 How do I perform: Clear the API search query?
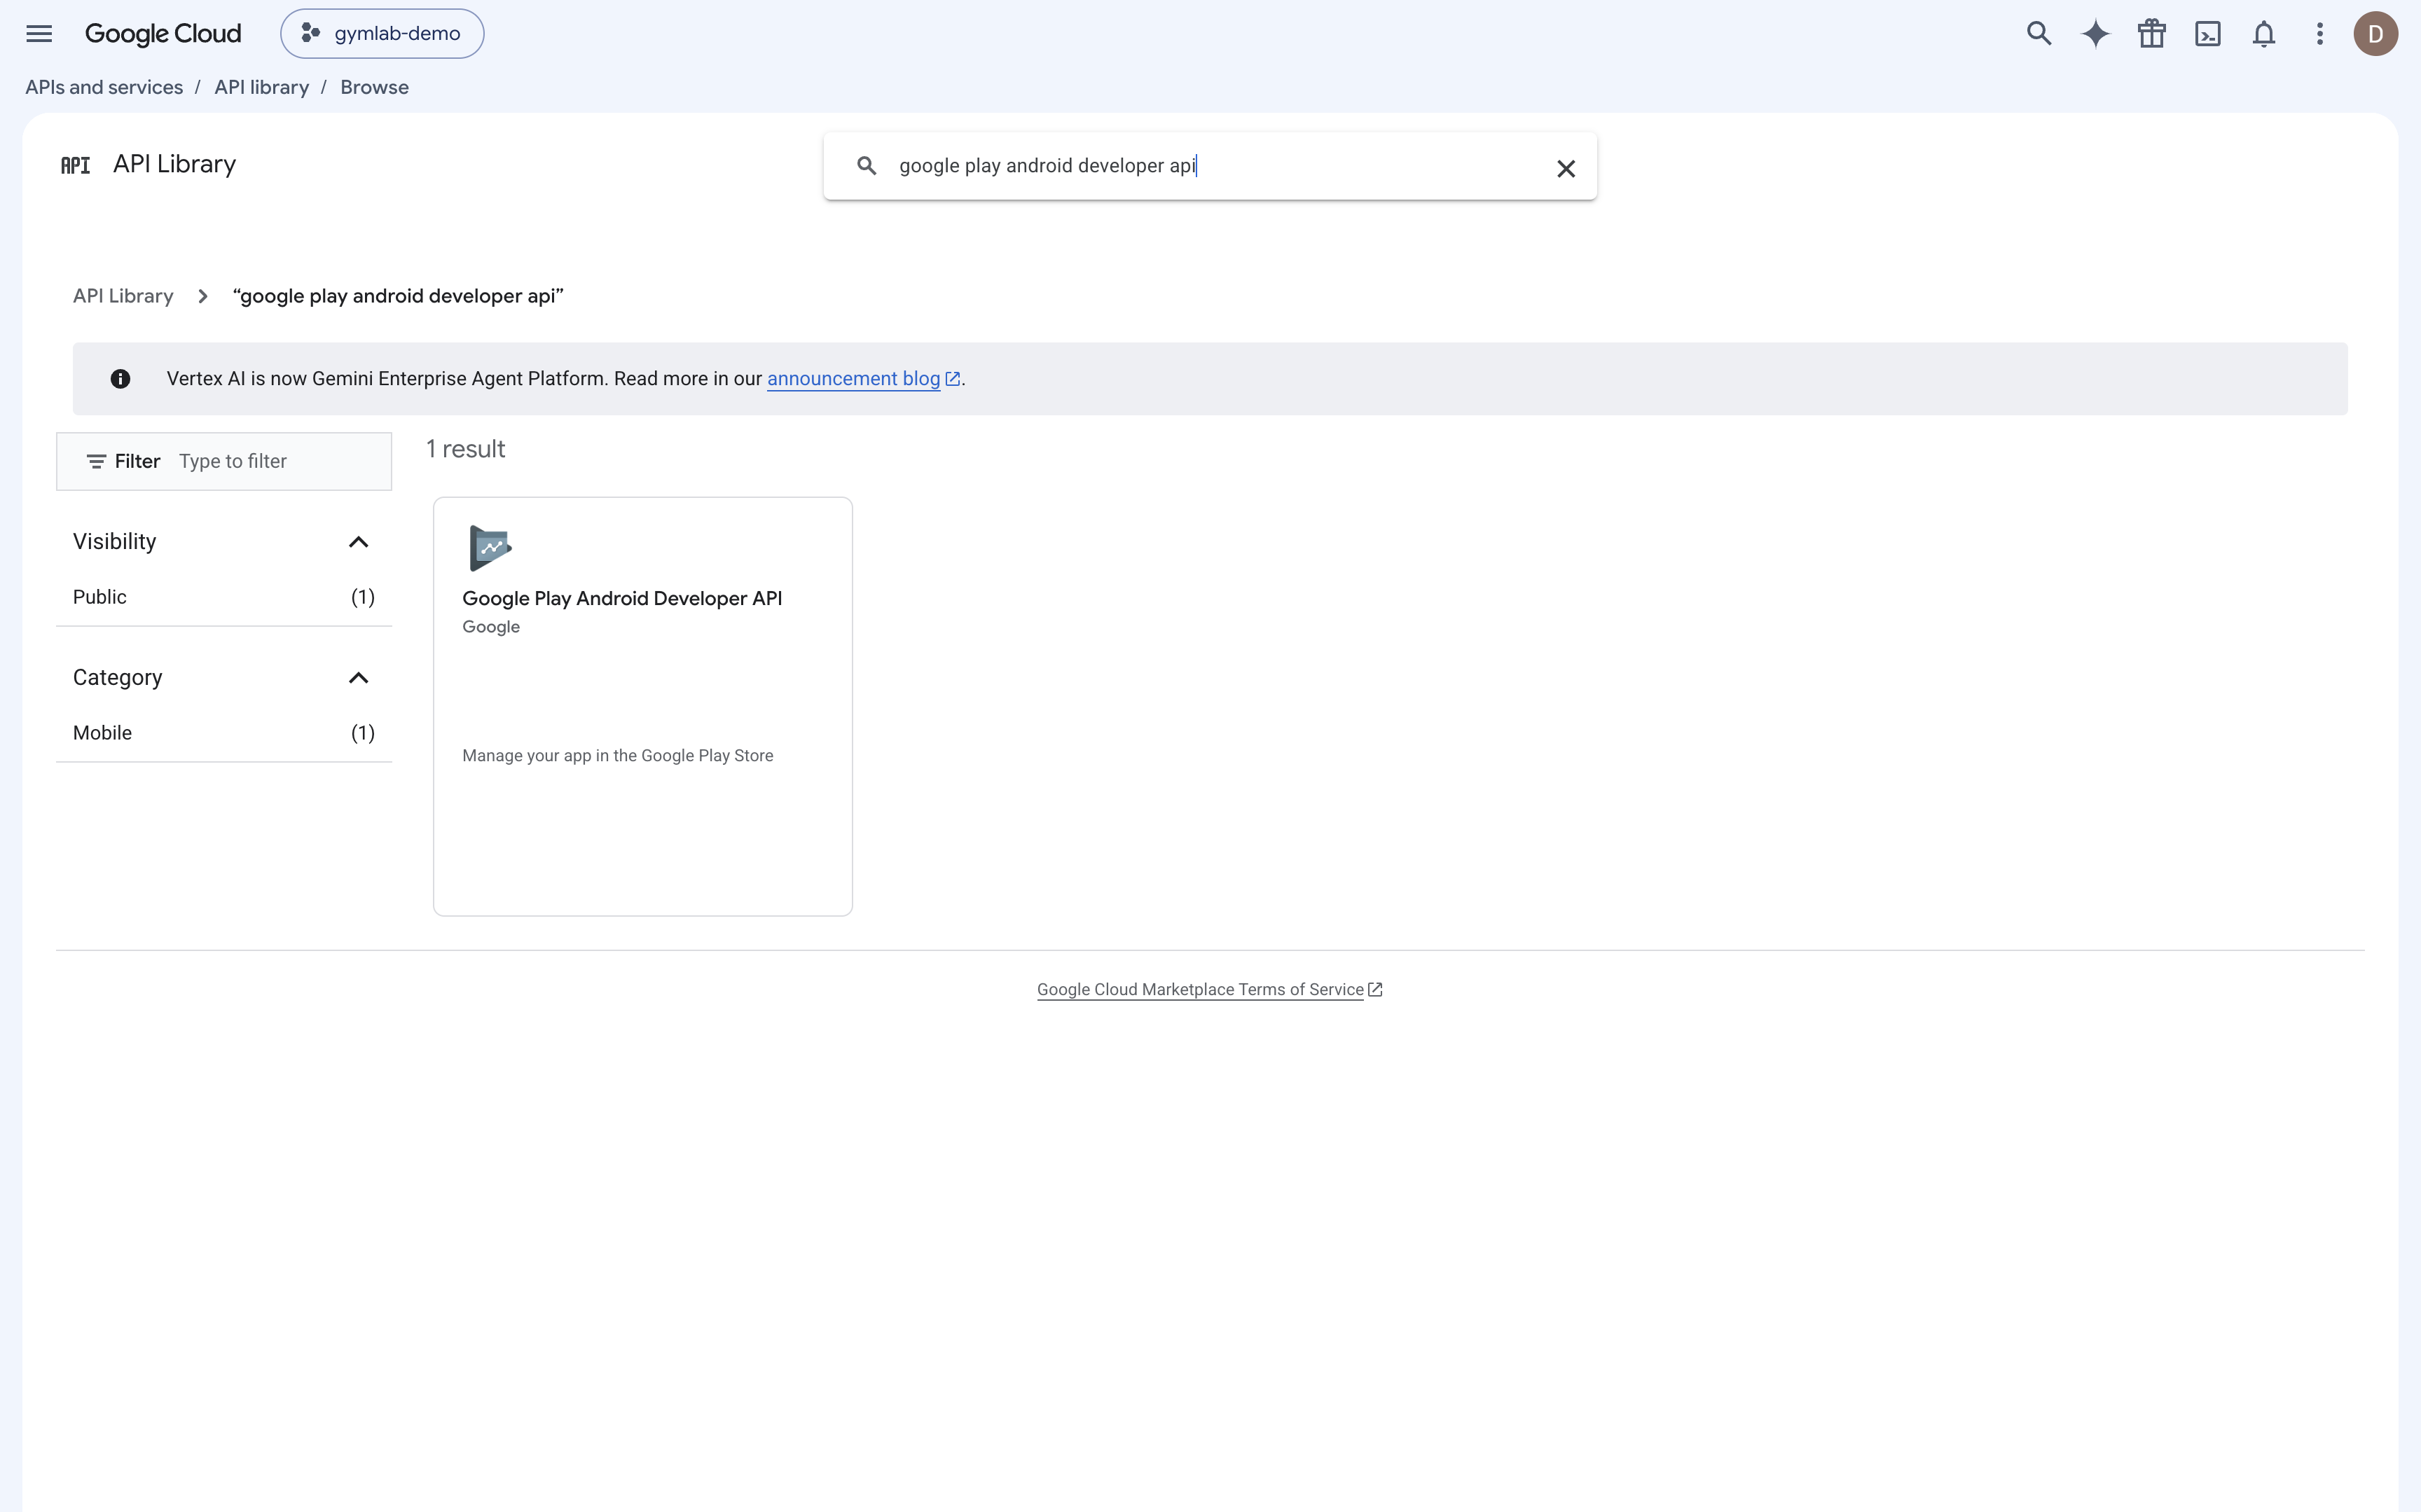pos(1565,168)
